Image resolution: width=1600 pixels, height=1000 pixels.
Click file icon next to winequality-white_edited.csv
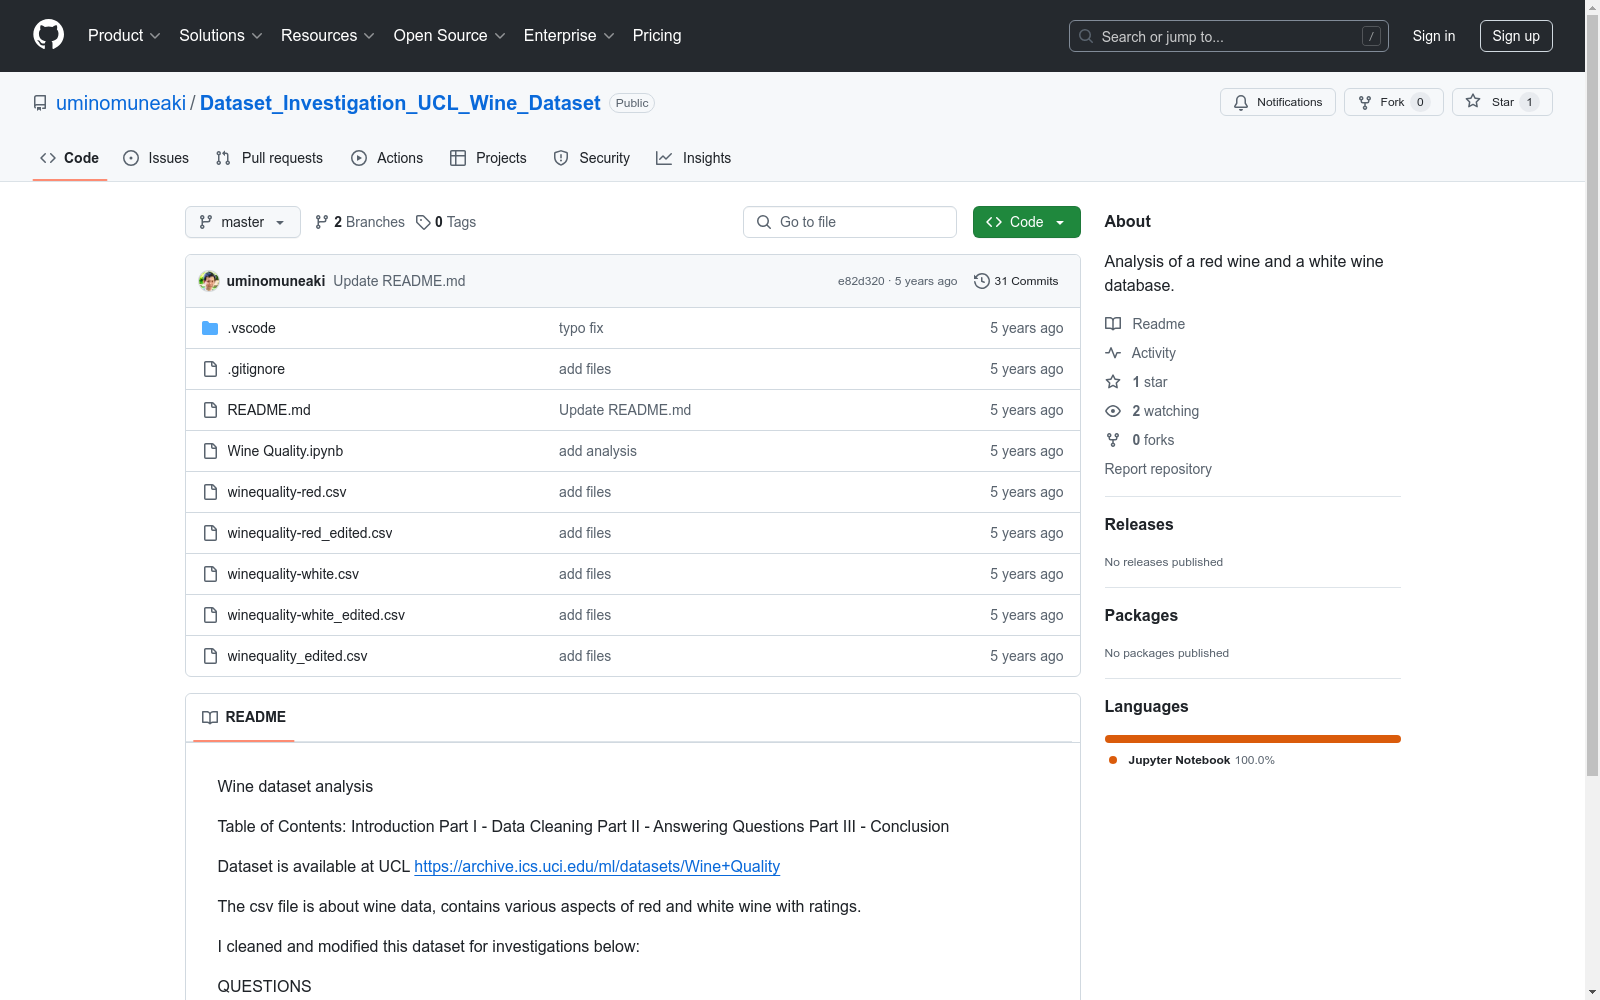[210, 615]
